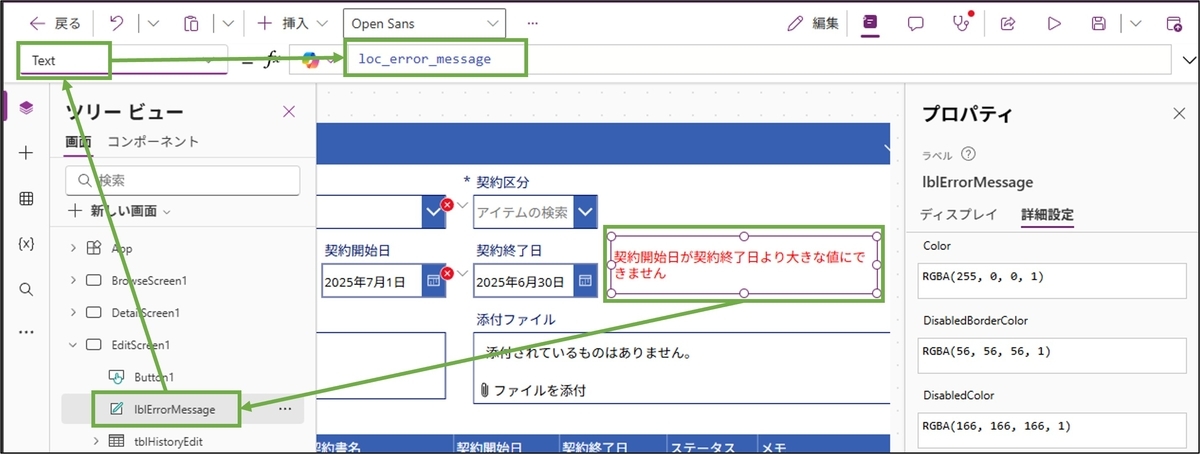The image size is (1200, 454).
Task: Open the Text property selector dropdown
Action: tap(123, 60)
